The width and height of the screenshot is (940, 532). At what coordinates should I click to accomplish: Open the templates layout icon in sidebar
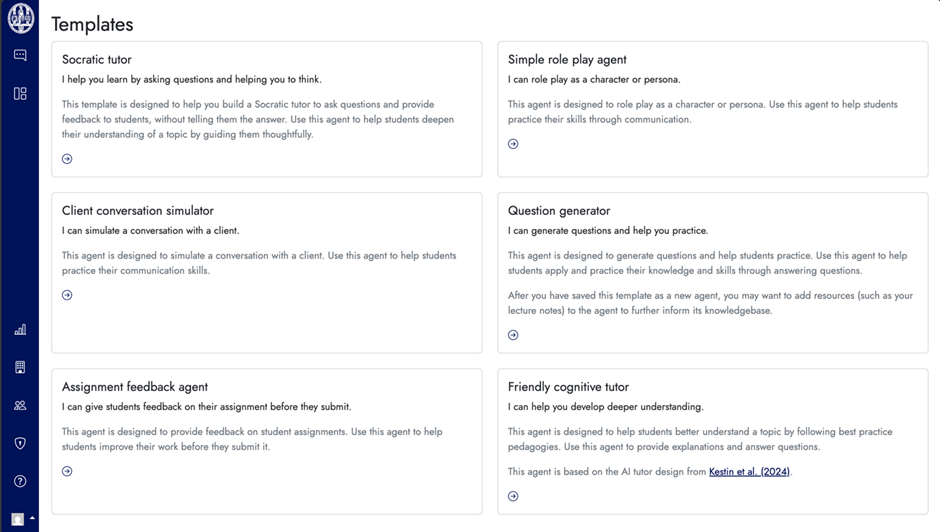click(x=20, y=94)
